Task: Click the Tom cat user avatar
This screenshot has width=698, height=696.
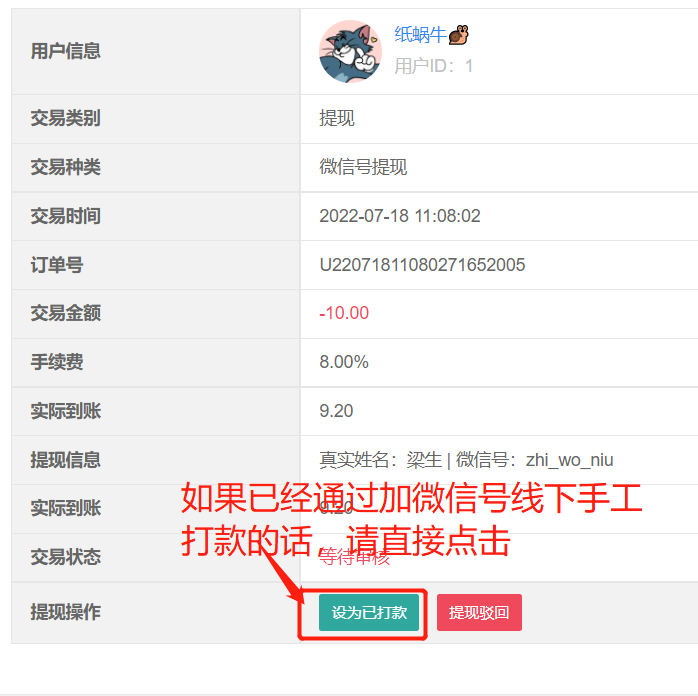Action: [x=350, y=51]
